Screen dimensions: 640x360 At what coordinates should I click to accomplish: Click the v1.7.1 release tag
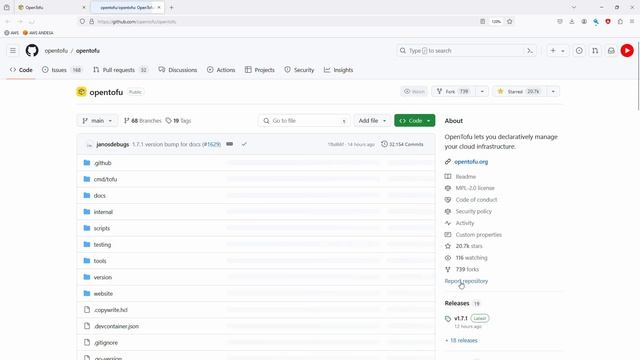(461, 318)
